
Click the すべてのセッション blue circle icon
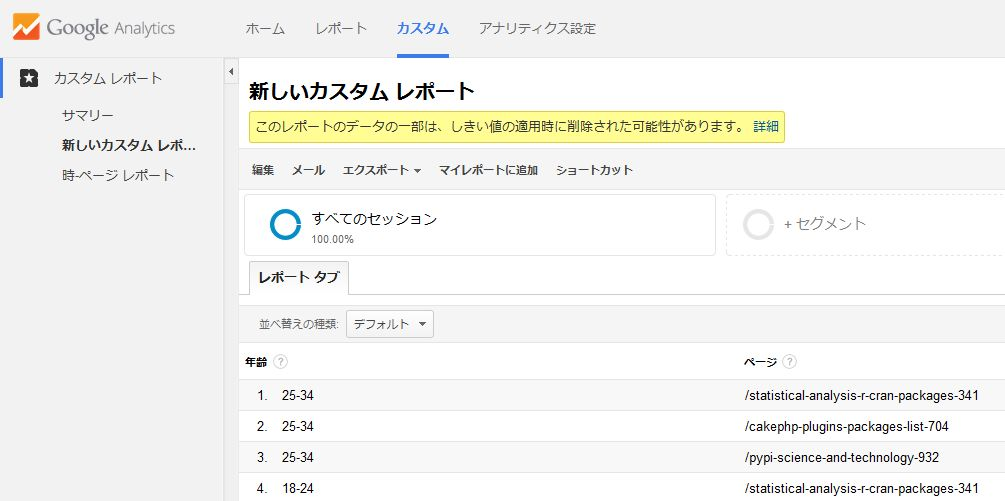point(285,225)
